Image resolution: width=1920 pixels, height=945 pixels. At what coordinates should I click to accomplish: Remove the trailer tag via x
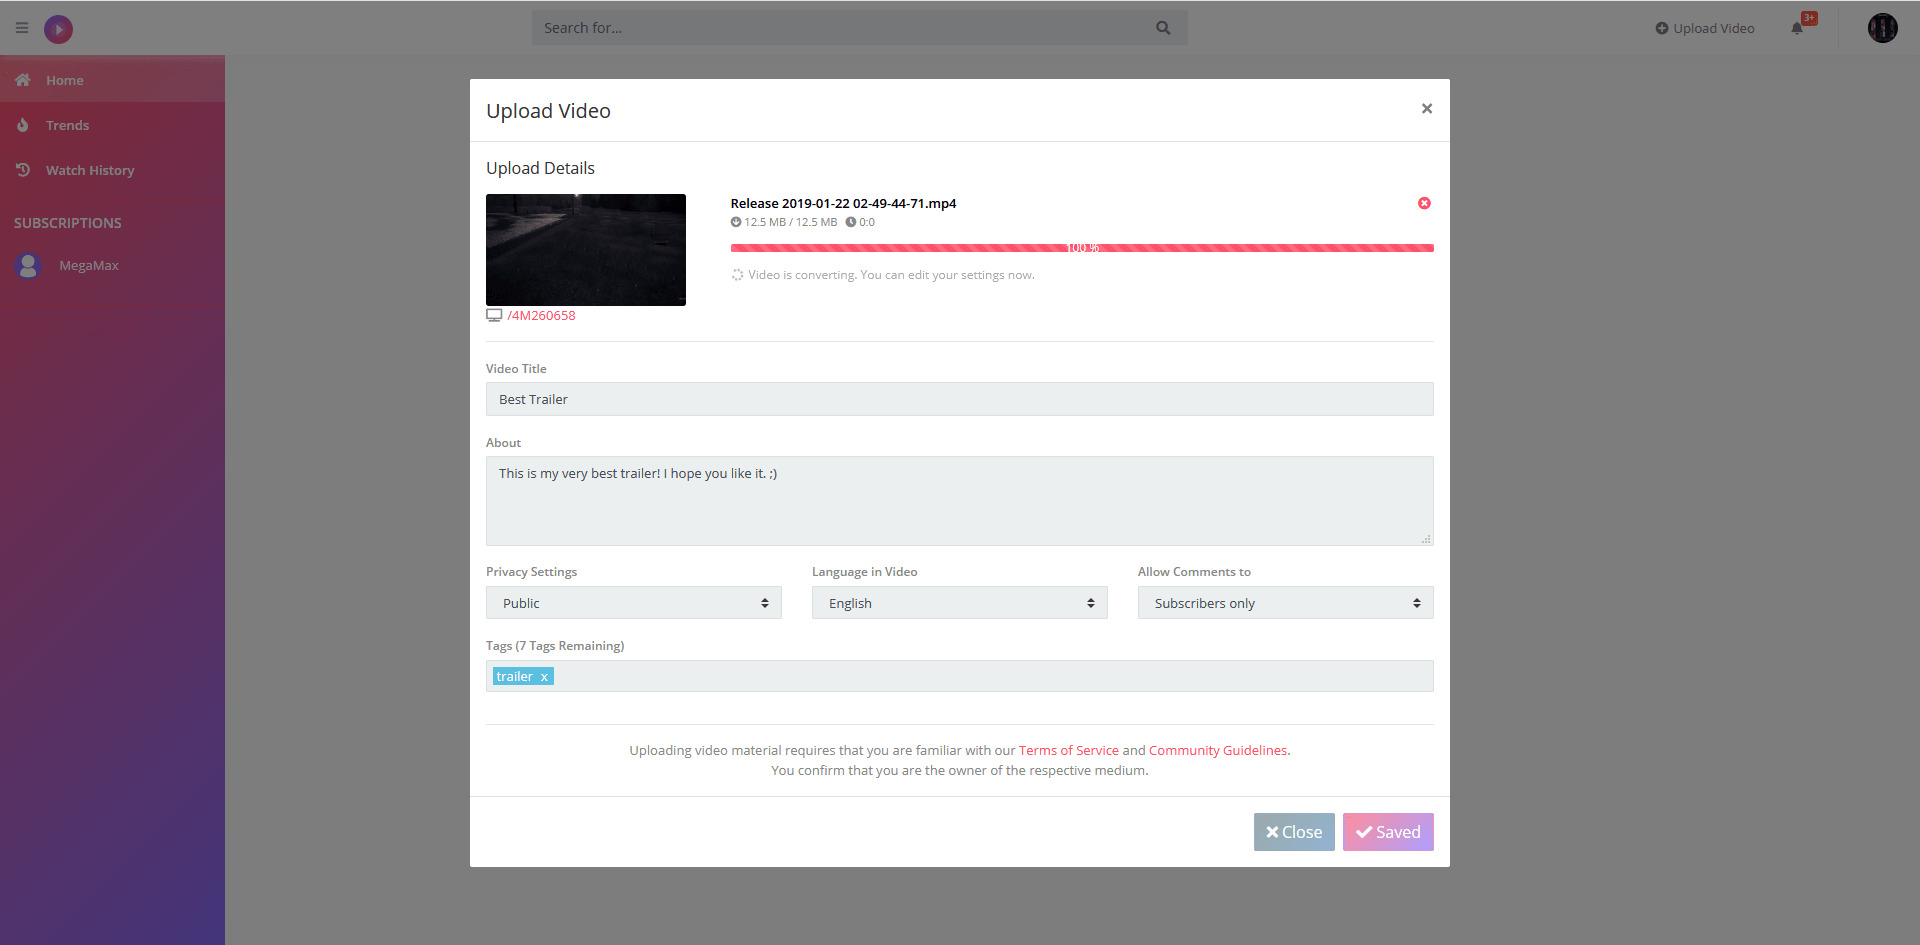544,677
